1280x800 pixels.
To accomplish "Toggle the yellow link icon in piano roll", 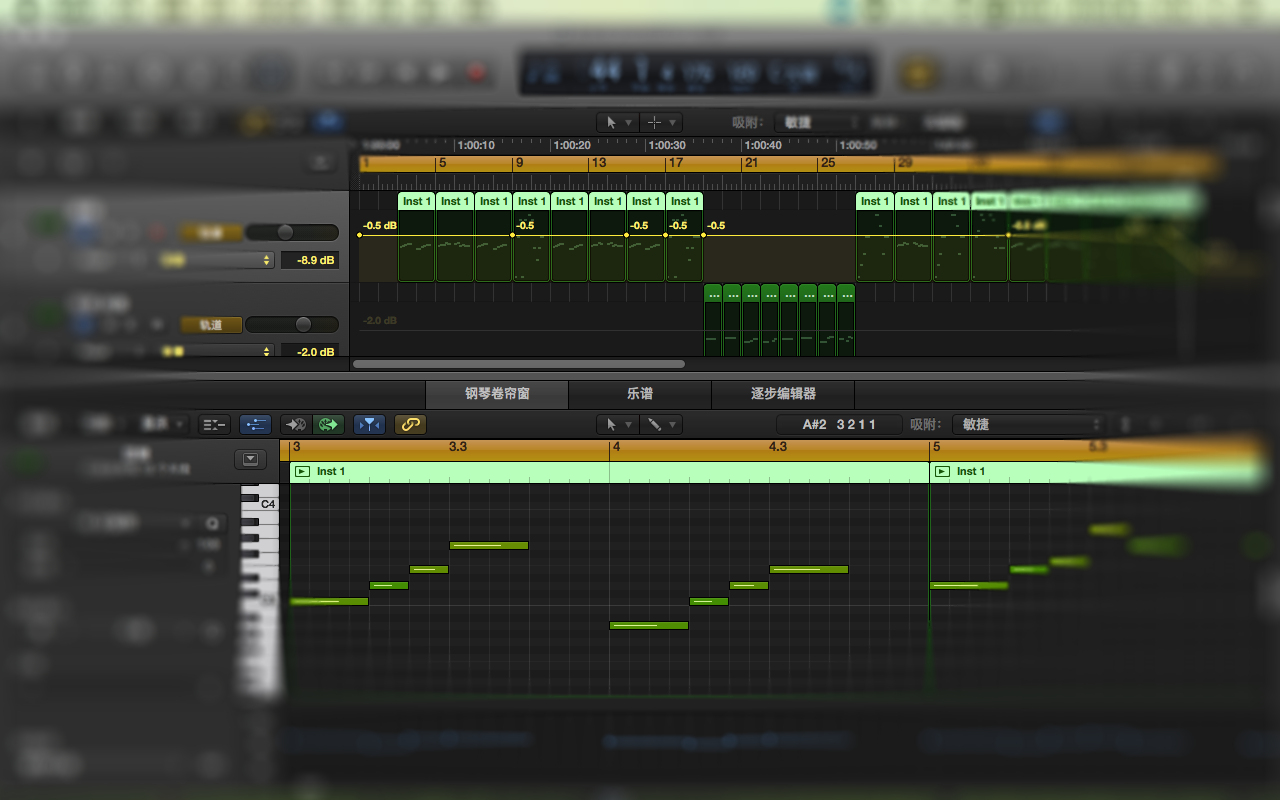I will [x=410, y=424].
